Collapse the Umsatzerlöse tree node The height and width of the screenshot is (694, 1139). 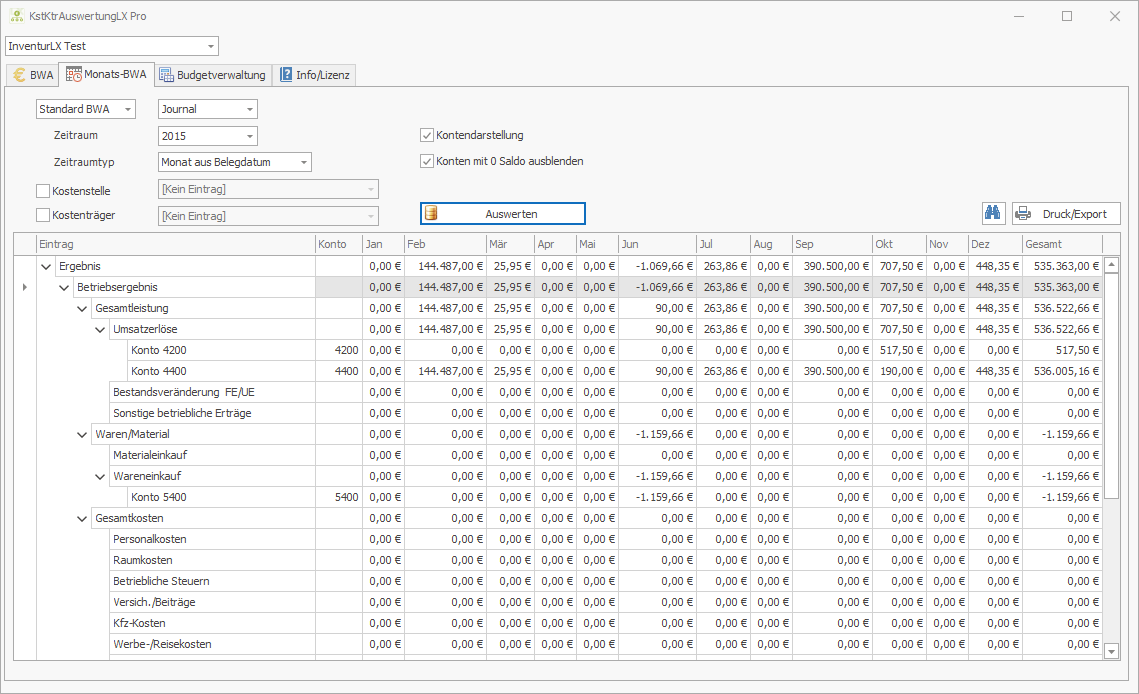point(100,329)
